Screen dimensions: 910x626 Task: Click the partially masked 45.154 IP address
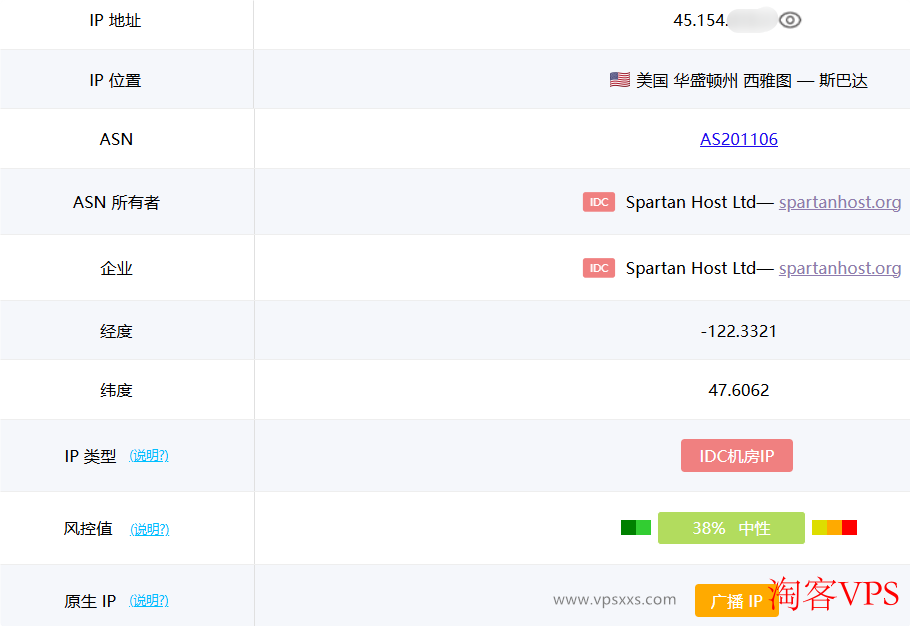tap(700, 20)
